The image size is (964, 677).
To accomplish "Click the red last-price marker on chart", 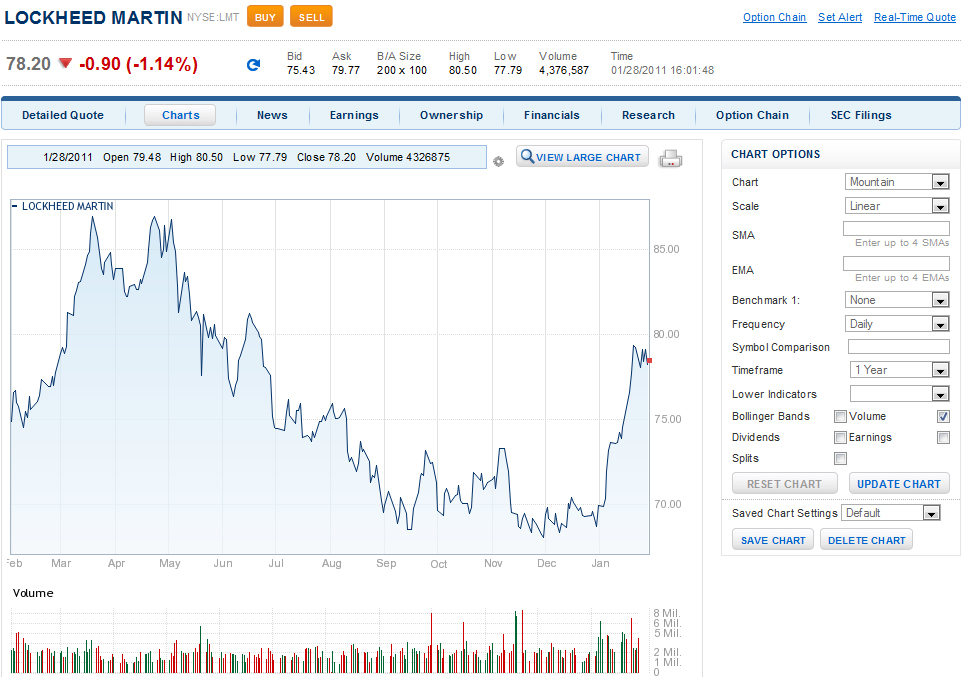I will (x=649, y=361).
